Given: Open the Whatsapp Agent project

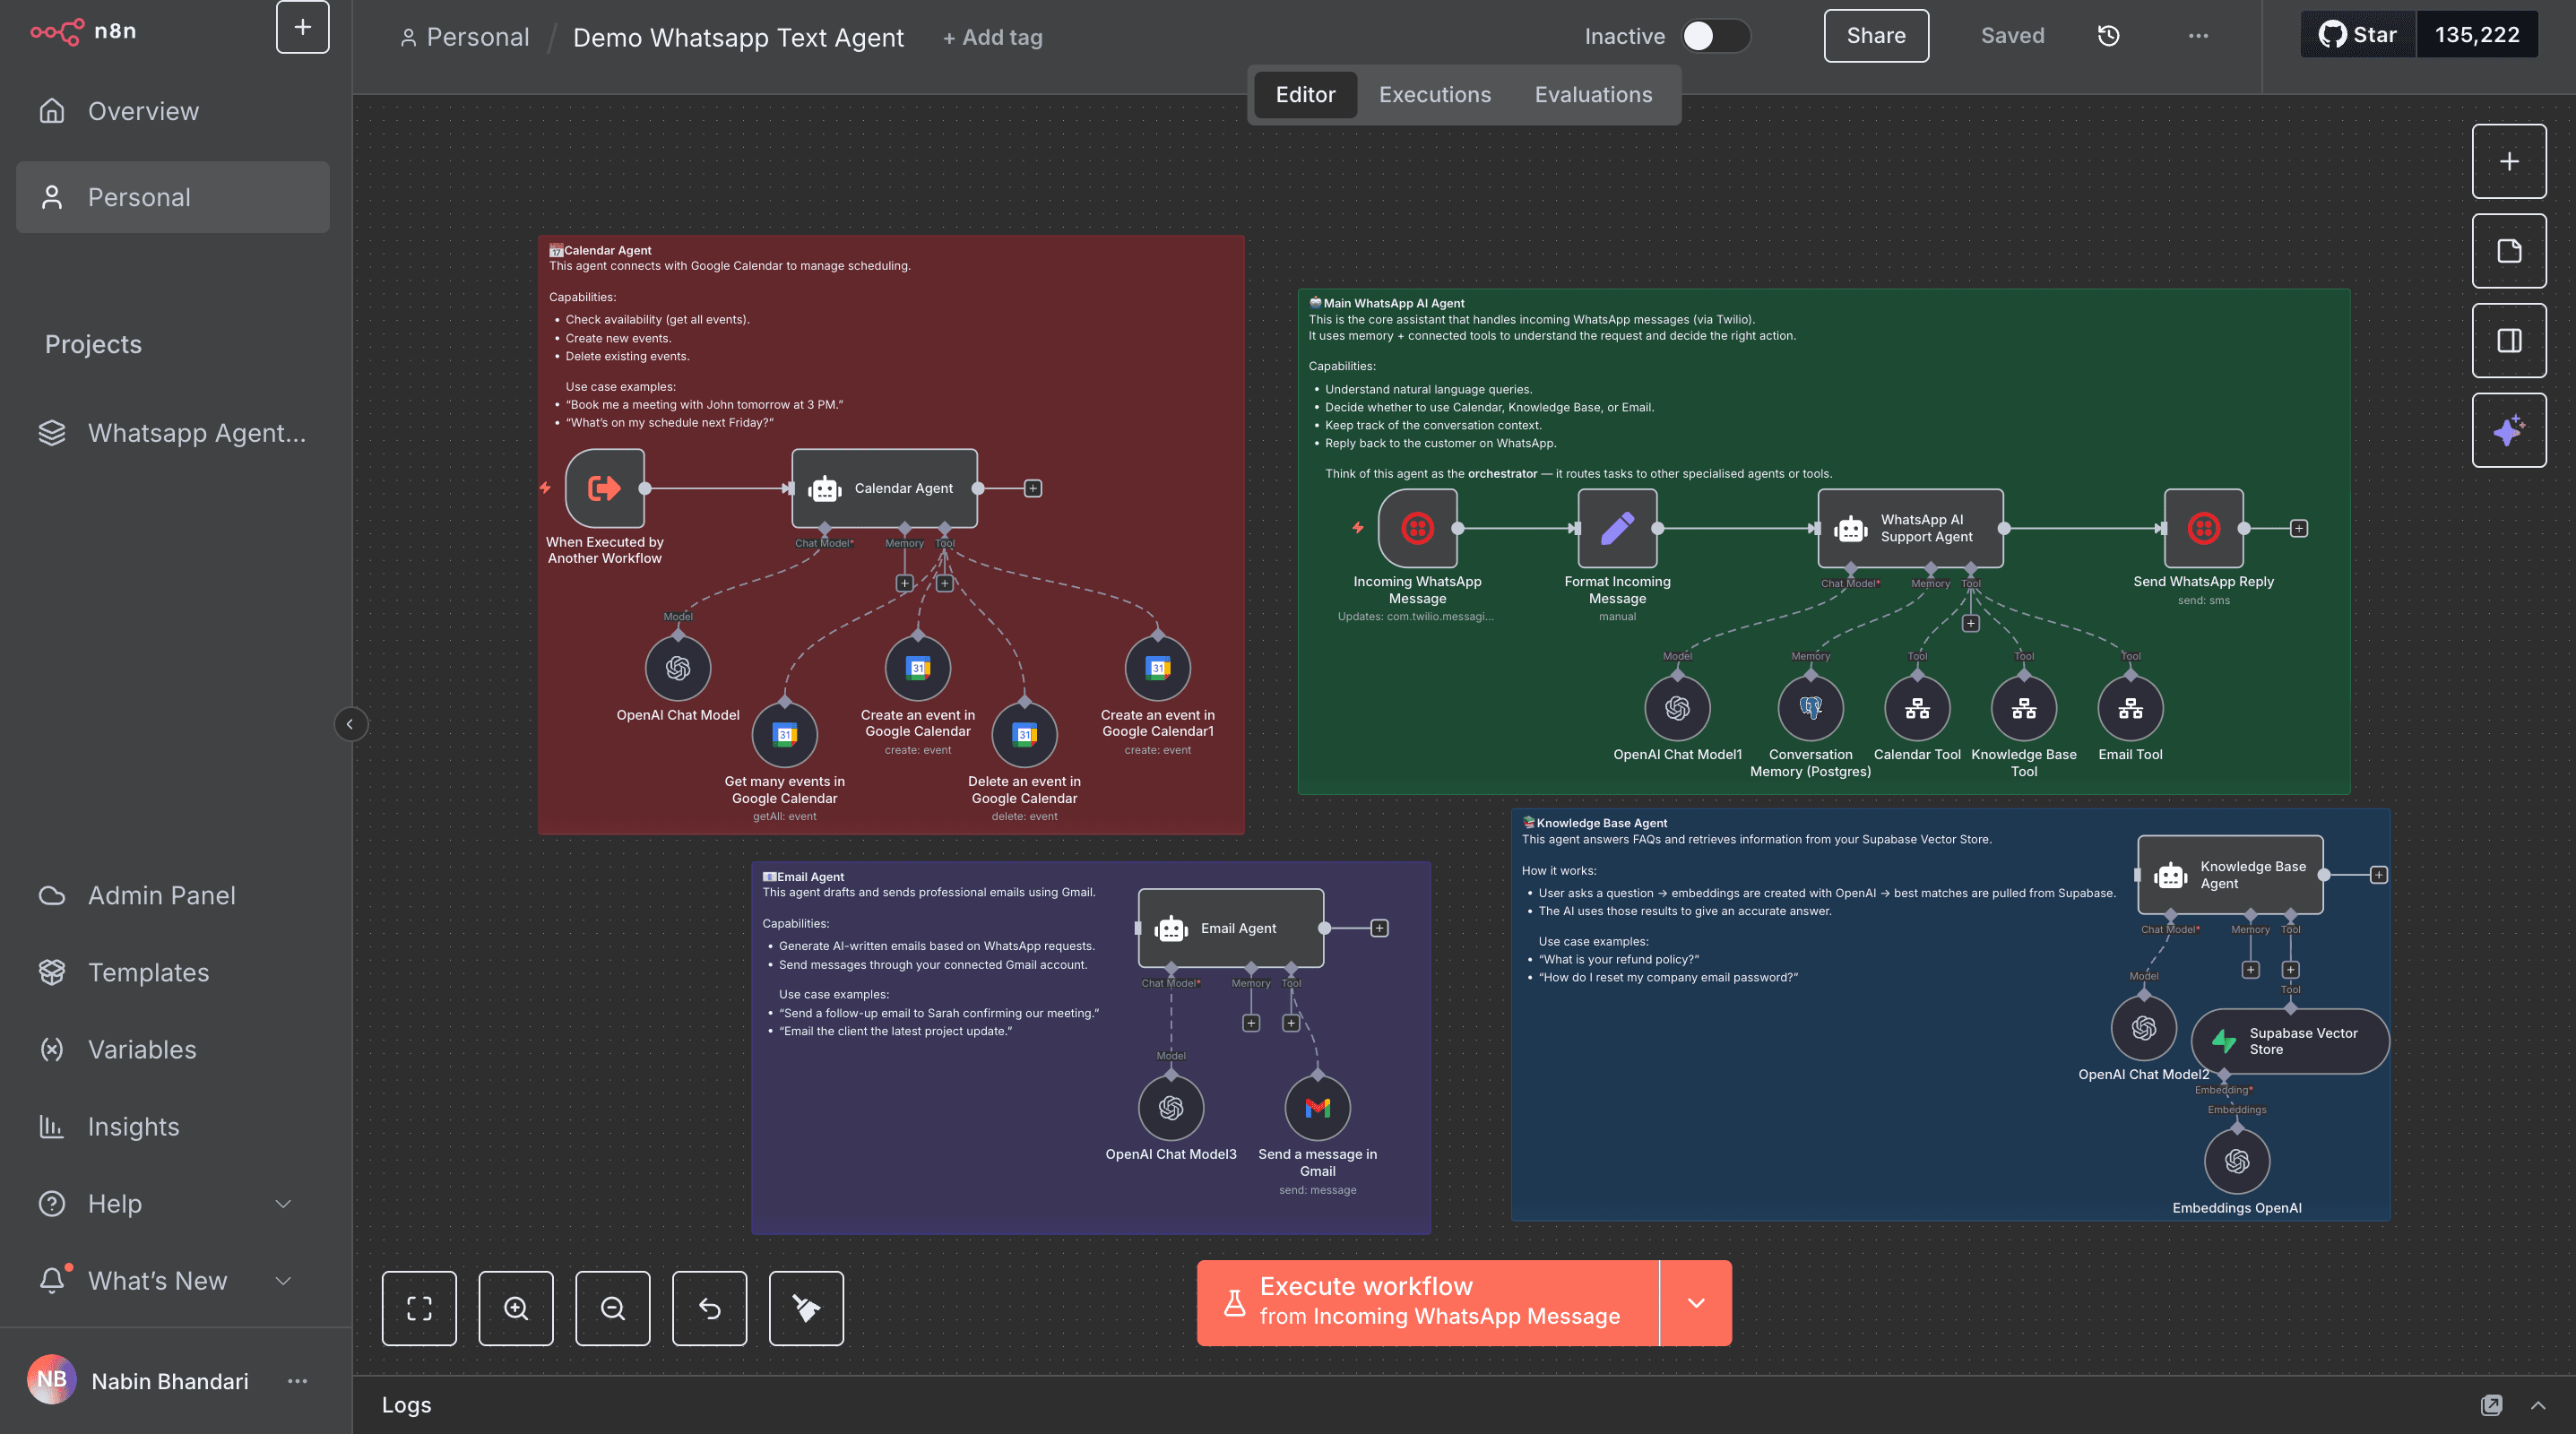Looking at the screenshot, I should coord(172,433).
